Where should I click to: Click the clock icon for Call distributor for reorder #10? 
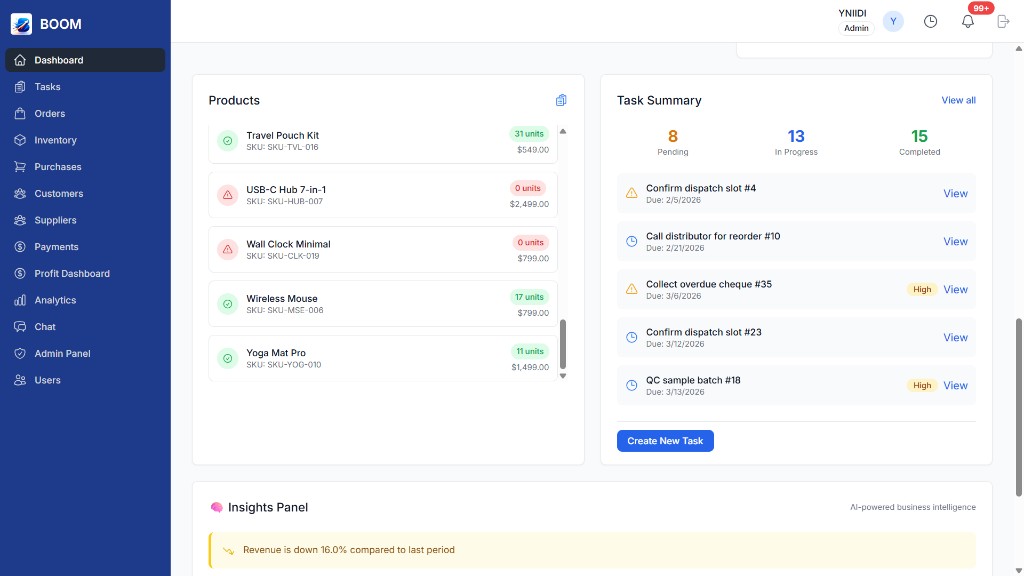pyautogui.click(x=632, y=242)
